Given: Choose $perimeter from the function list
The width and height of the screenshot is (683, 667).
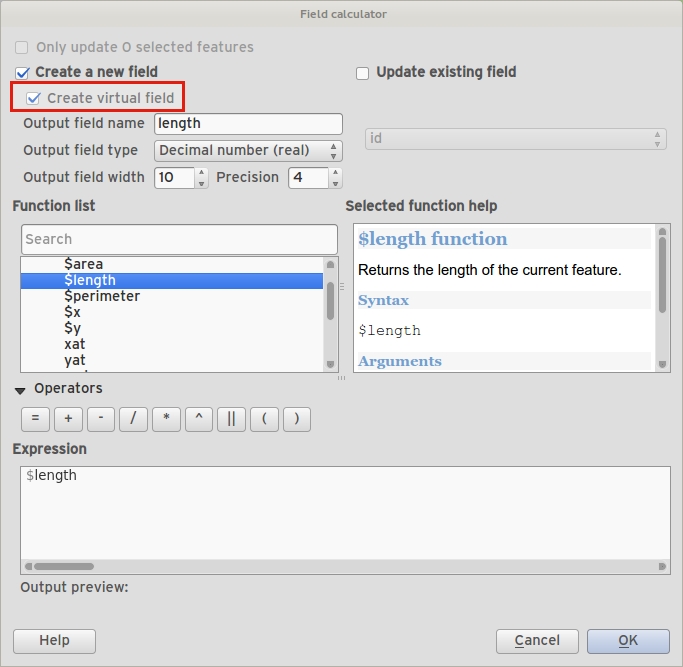Looking at the screenshot, I should point(102,297).
